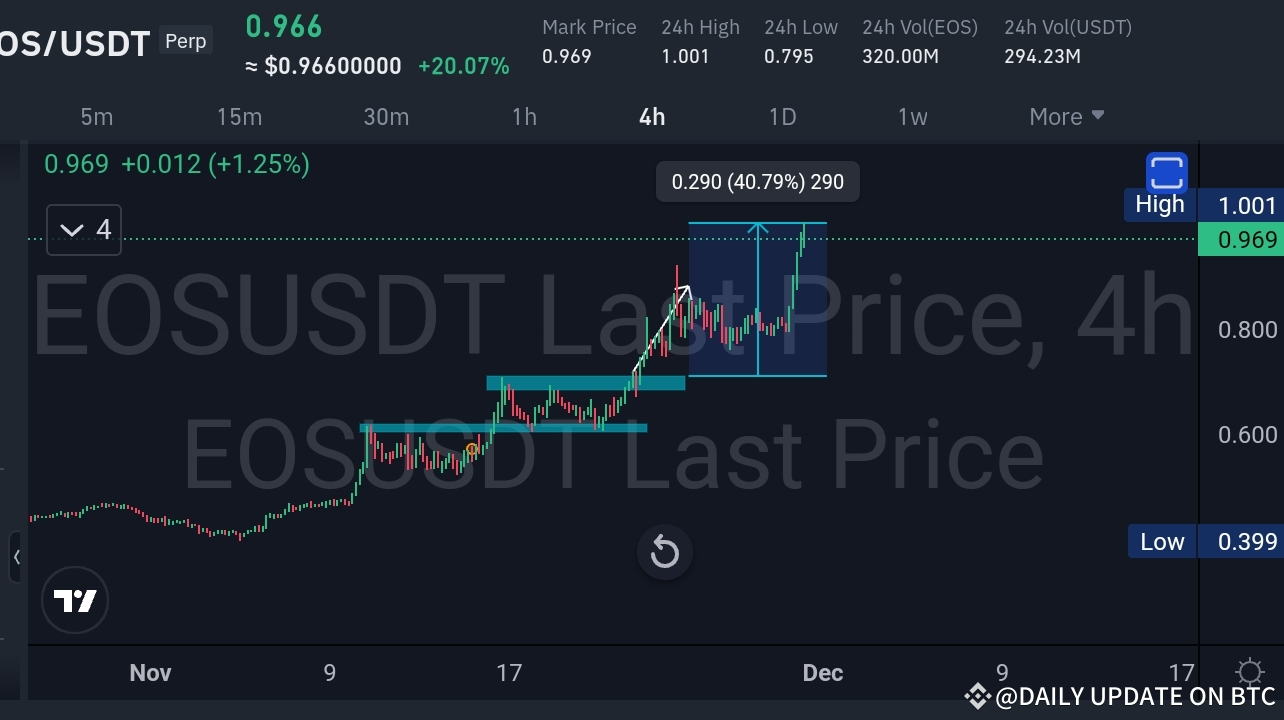
Task: Click the Perp badge next to the pair name
Action: pos(185,41)
